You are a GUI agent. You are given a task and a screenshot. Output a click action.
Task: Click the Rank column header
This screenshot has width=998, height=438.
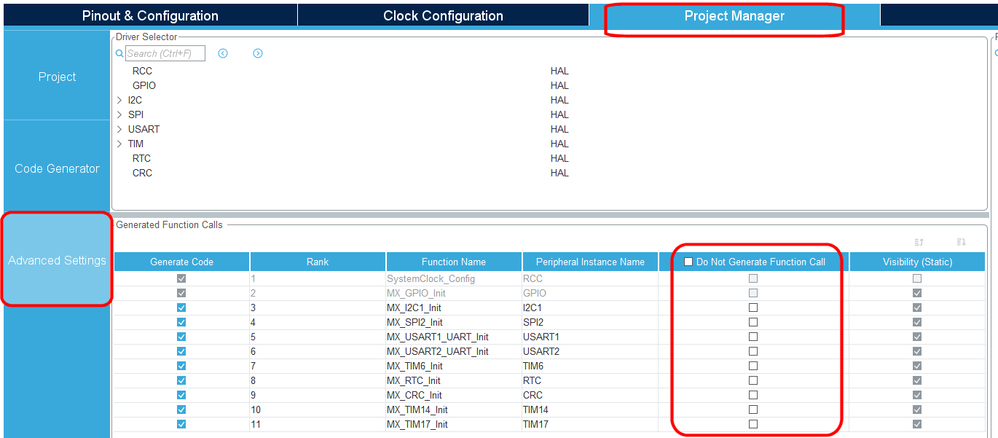[x=318, y=262]
